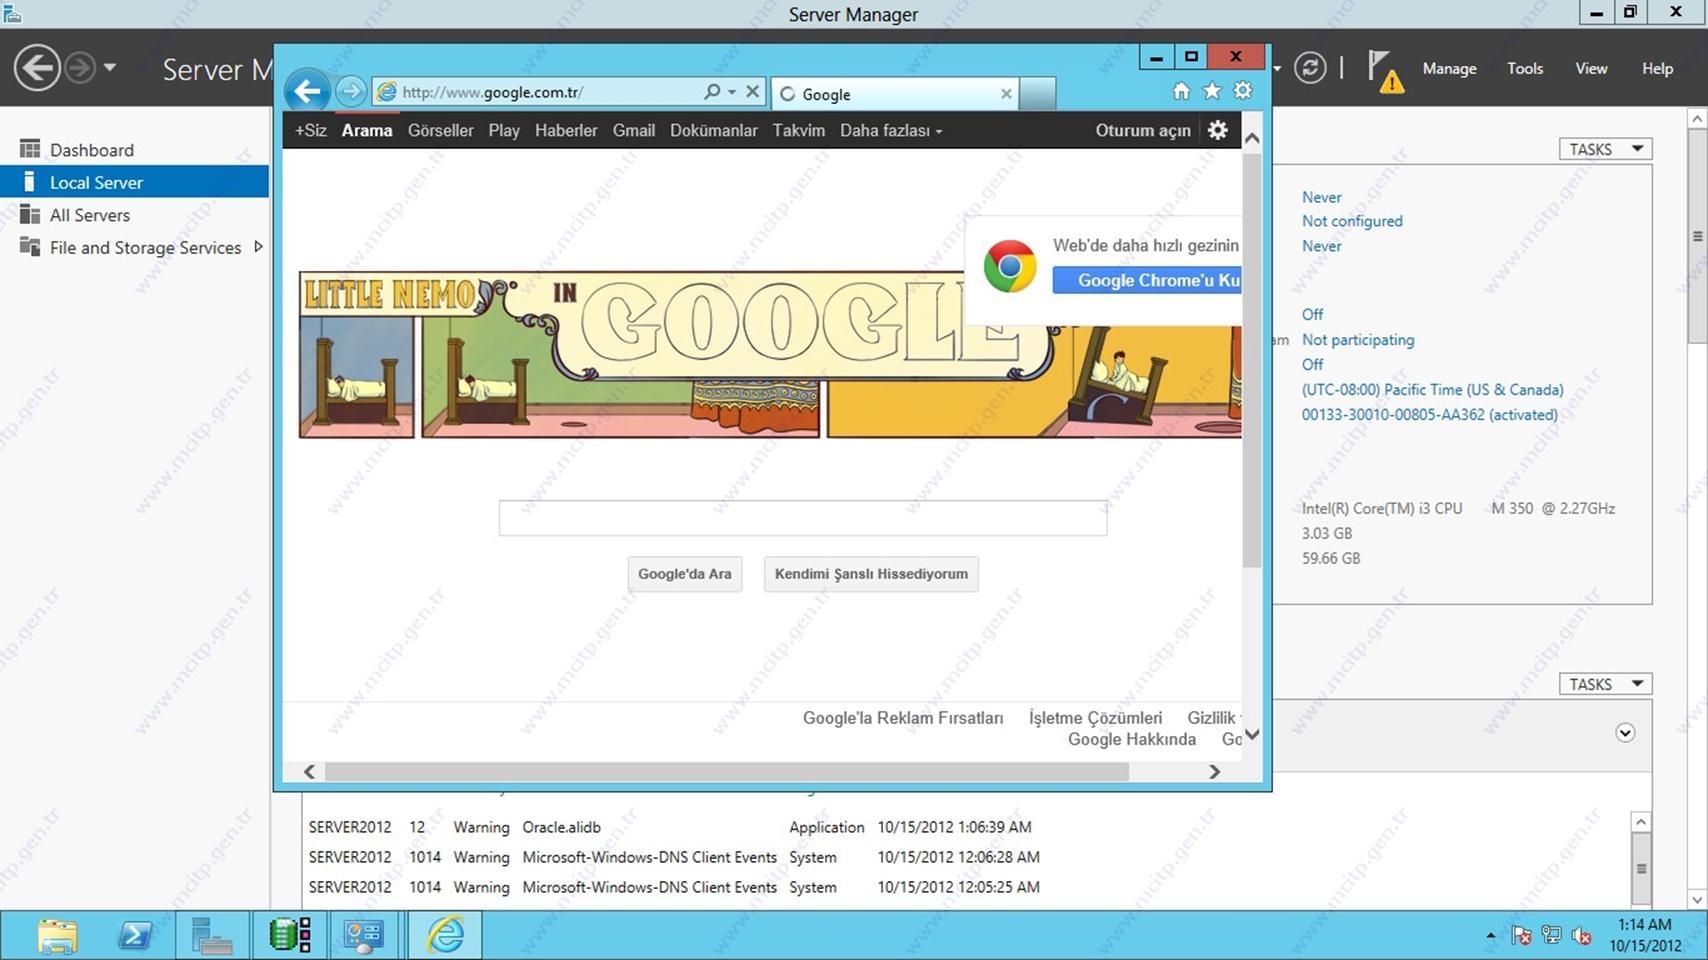Click Google'da Ara button
The height and width of the screenshot is (960, 1708).
click(x=685, y=574)
